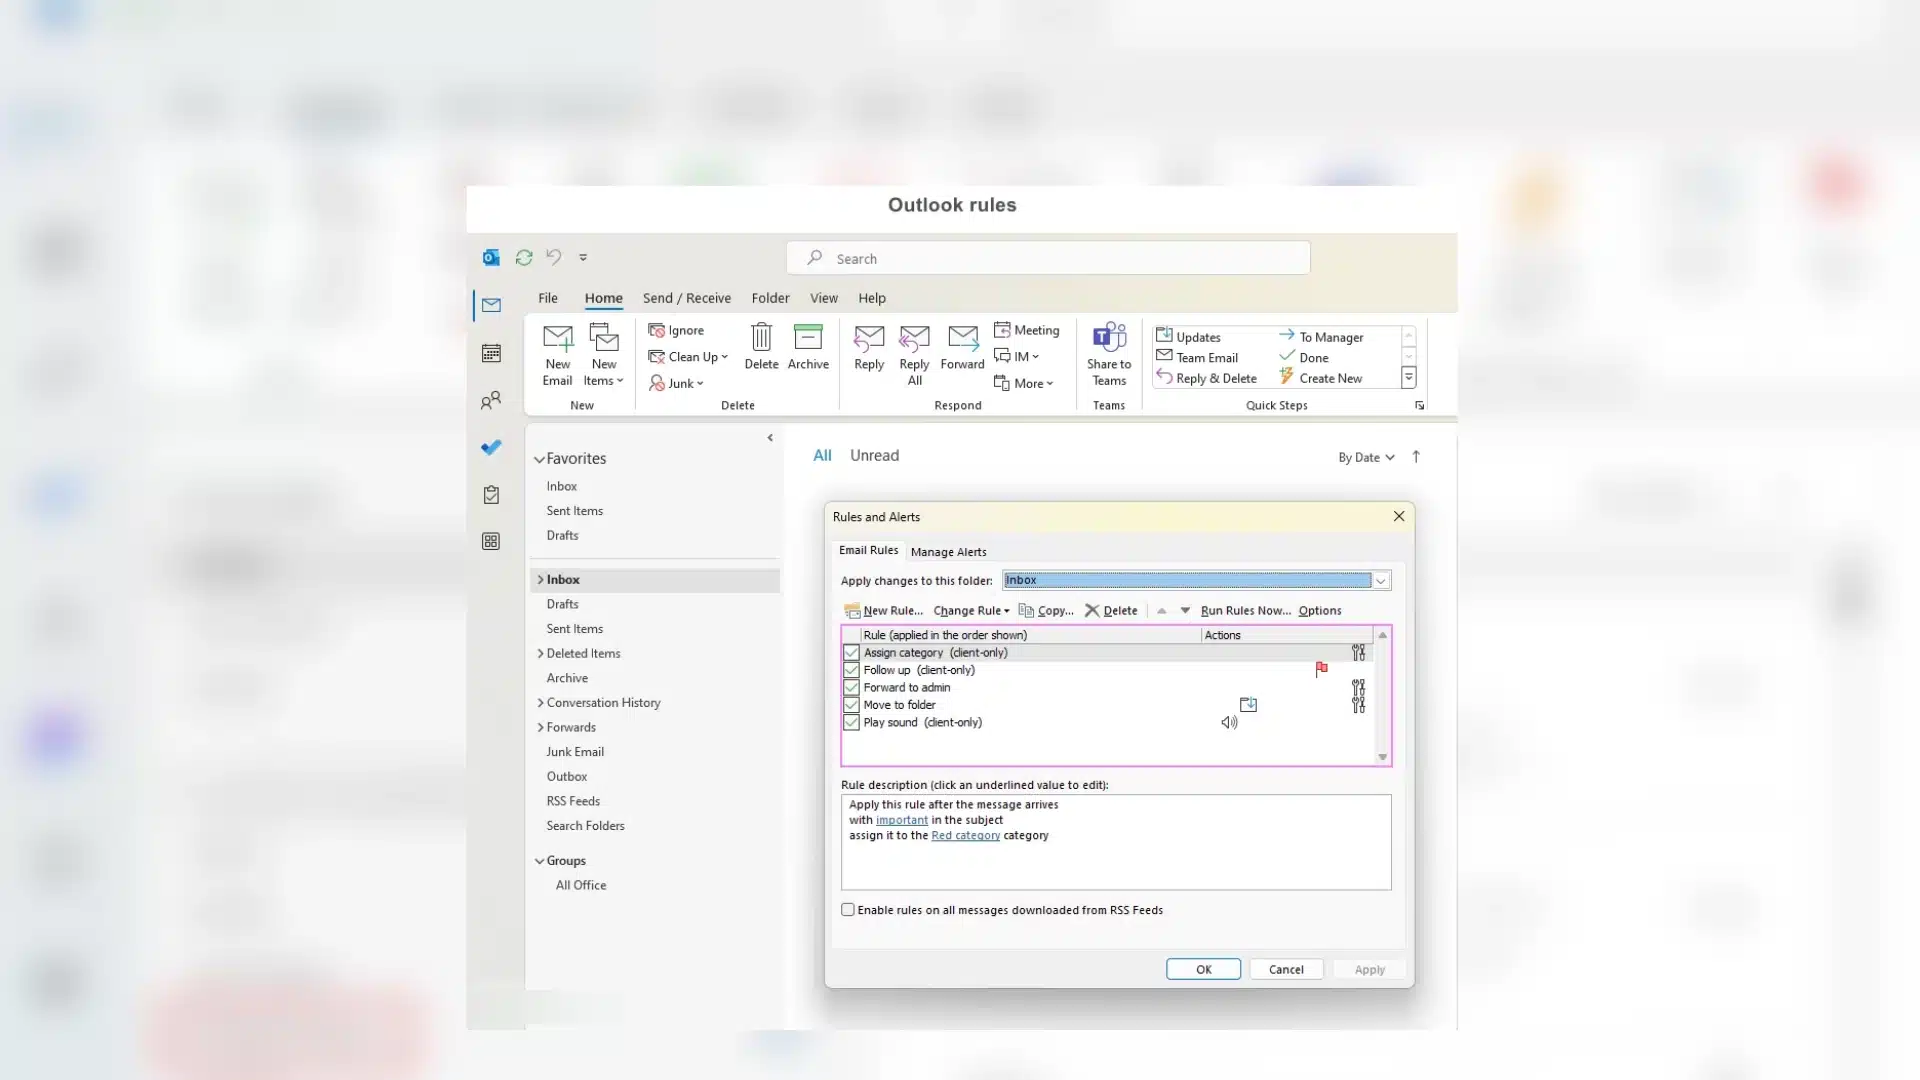Show Unread messages only

click(x=875, y=455)
